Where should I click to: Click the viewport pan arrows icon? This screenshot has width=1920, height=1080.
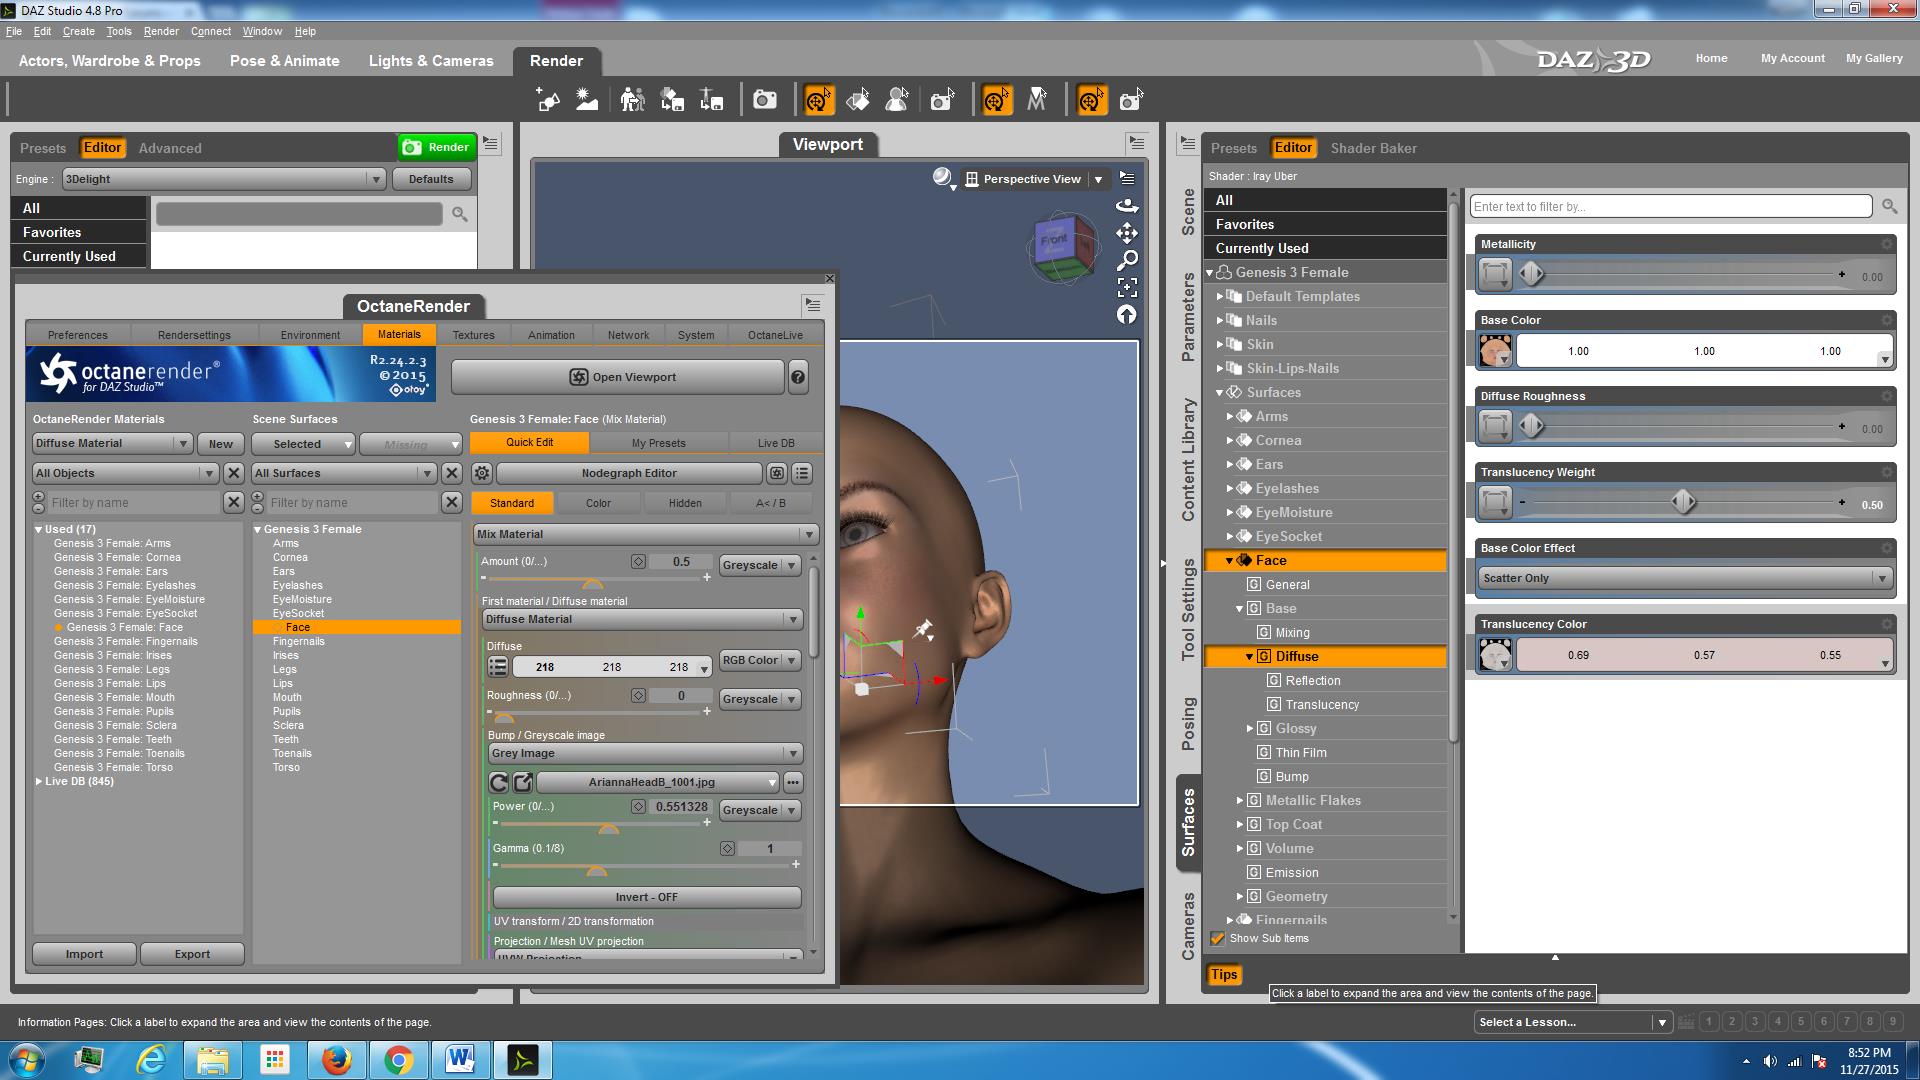pos(1127,233)
